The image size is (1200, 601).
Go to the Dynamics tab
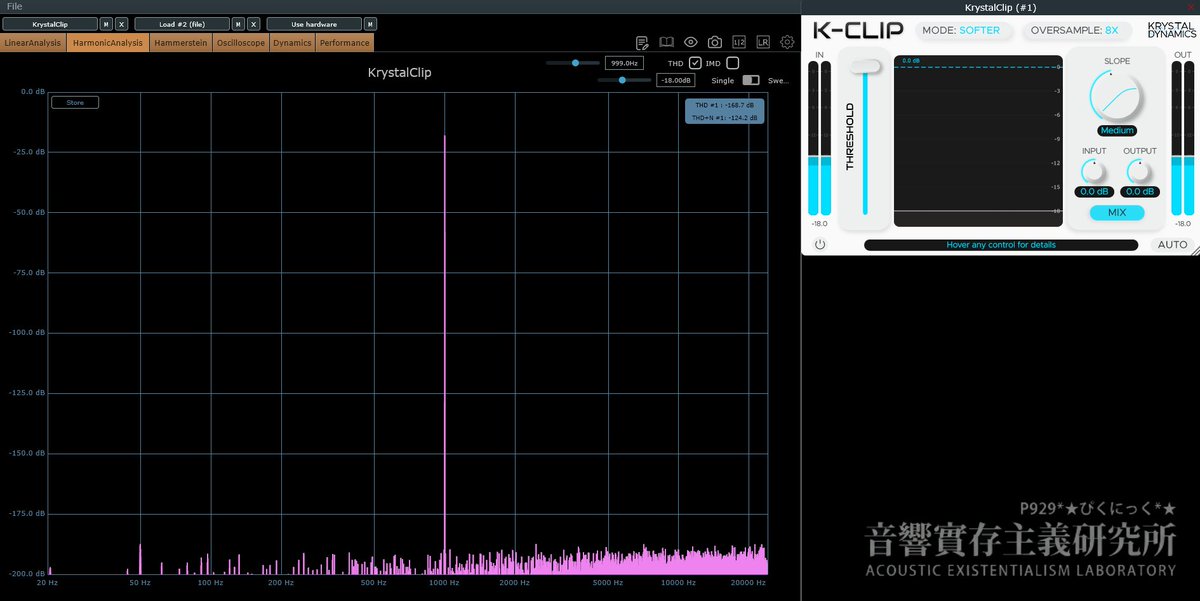(x=293, y=43)
